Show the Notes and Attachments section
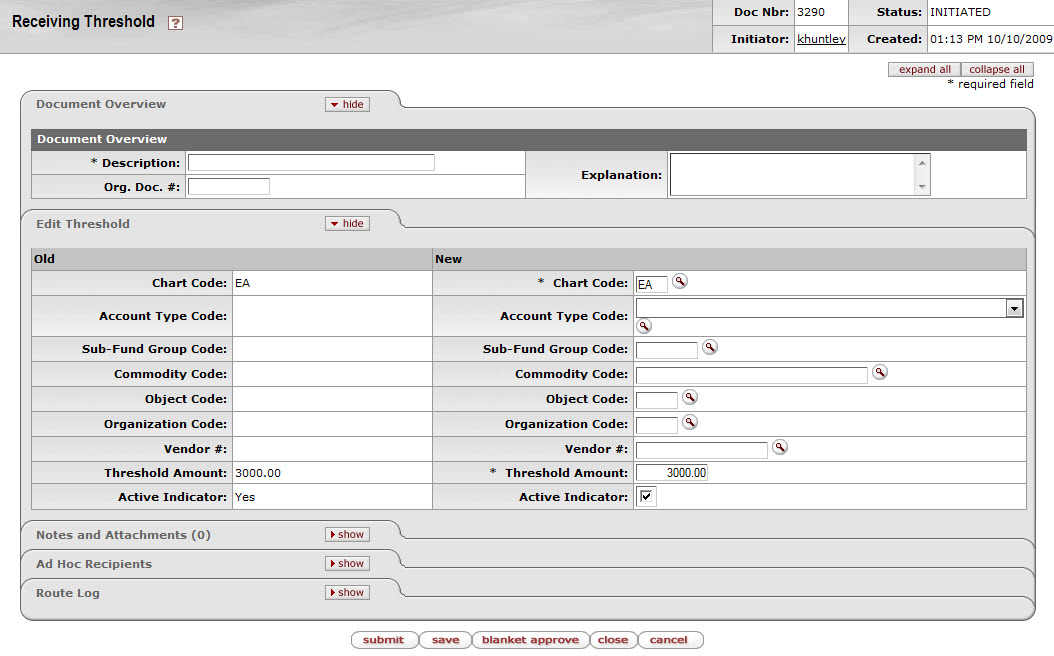The image size is (1054, 656). coord(347,535)
